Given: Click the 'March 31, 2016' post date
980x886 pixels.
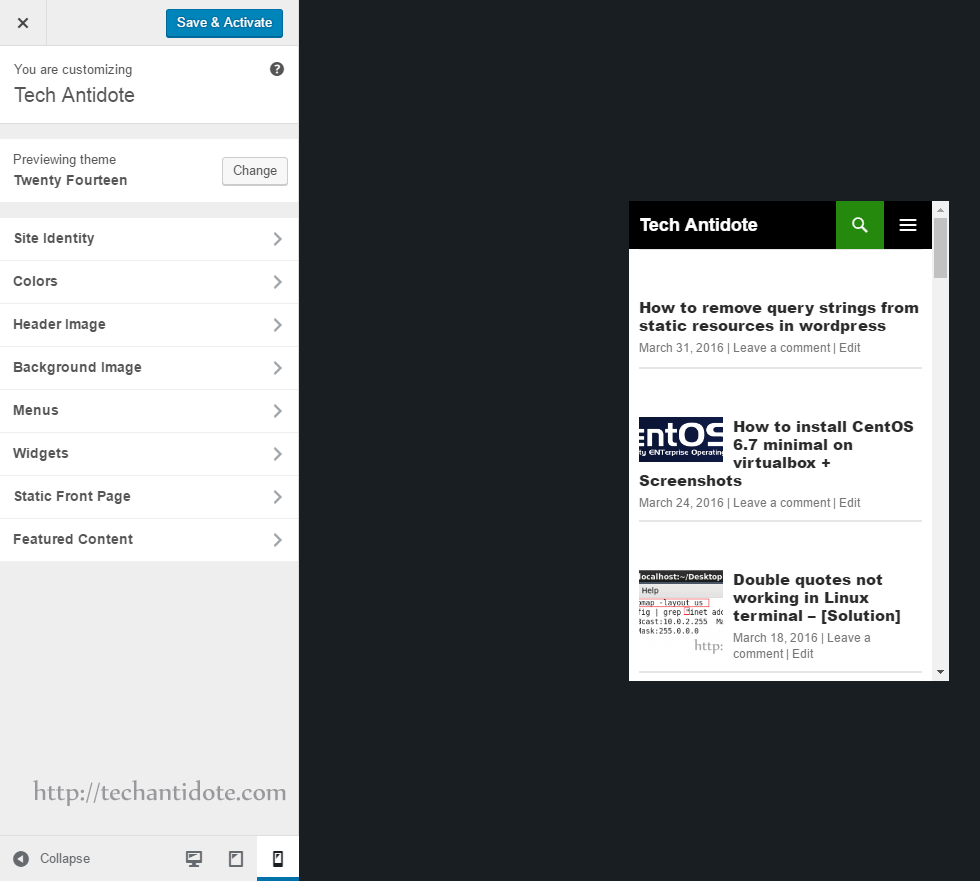Looking at the screenshot, I should tap(681, 348).
